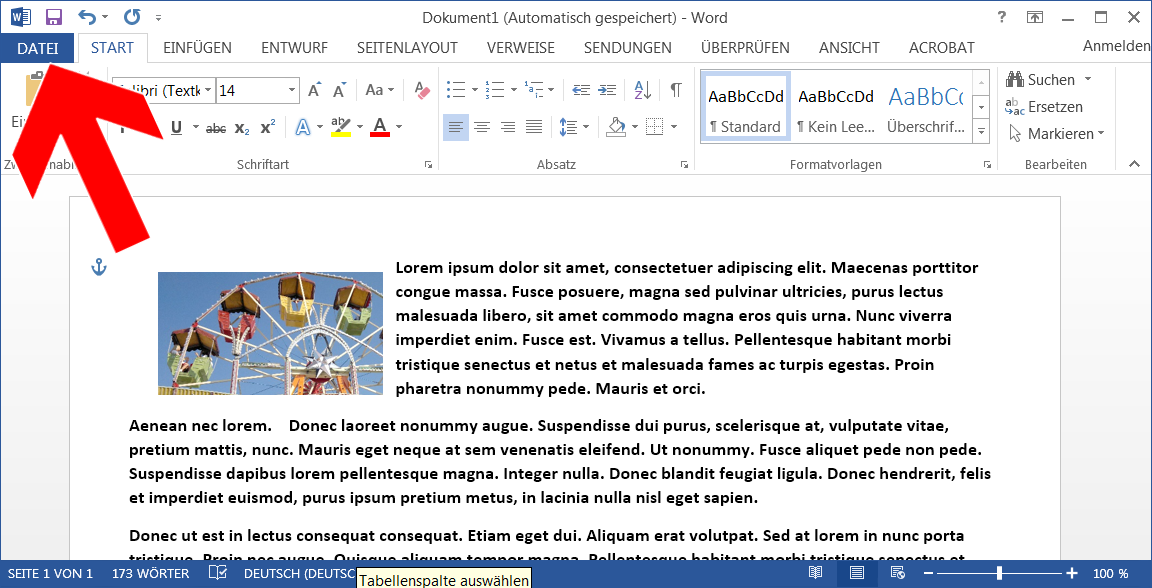The width and height of the screenshot is (1152, 588).
Task: Switch to the EINFÜGEN tab
Action: (197, 48)
